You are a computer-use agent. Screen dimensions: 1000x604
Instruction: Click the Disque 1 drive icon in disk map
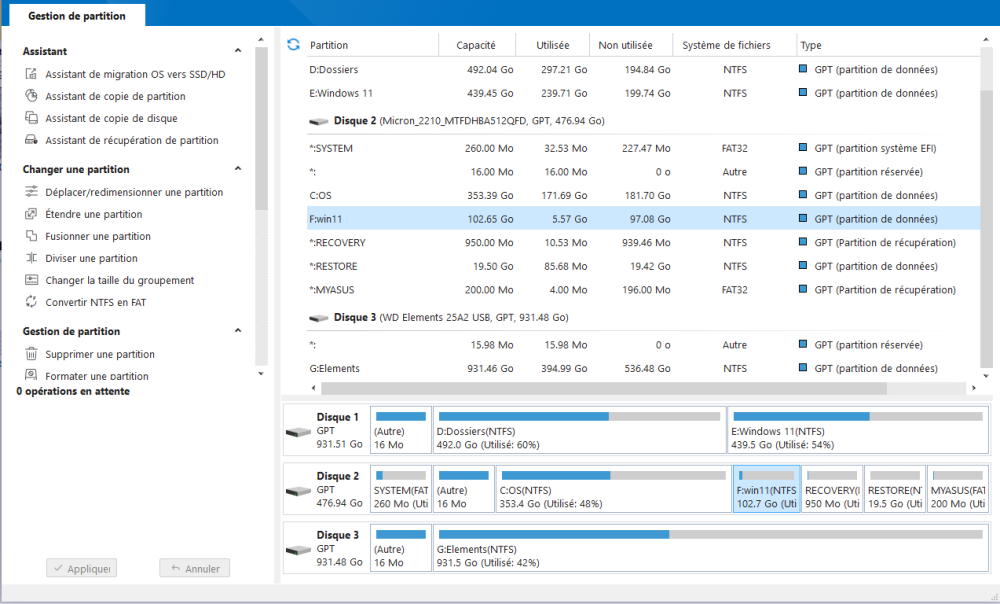coord(298,432)
